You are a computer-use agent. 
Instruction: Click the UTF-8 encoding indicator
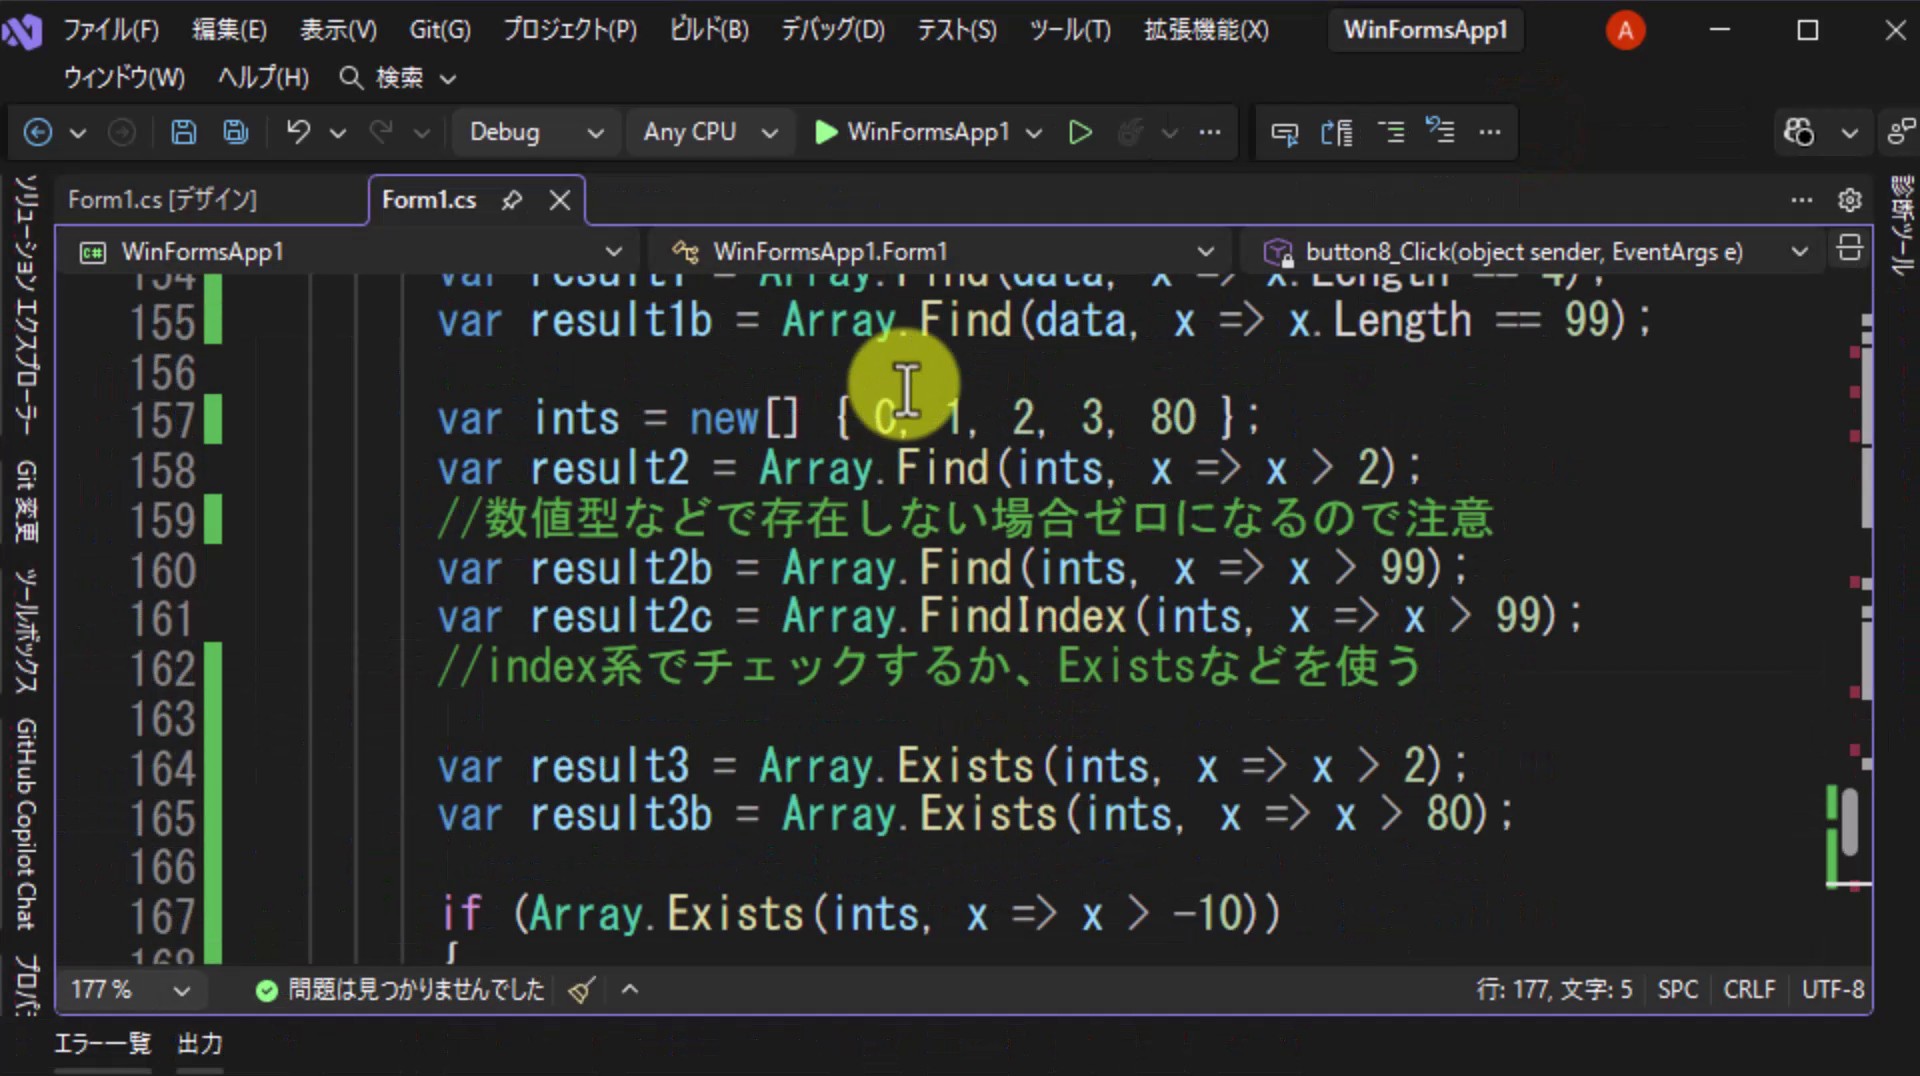(1832, 990)
